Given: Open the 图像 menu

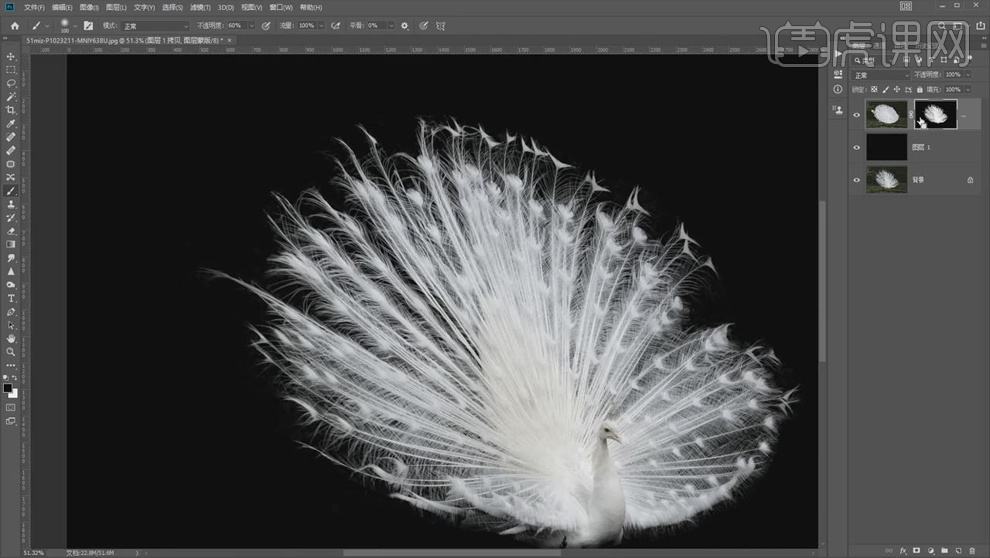Looking at the screenshot, I should pos(88,7).
